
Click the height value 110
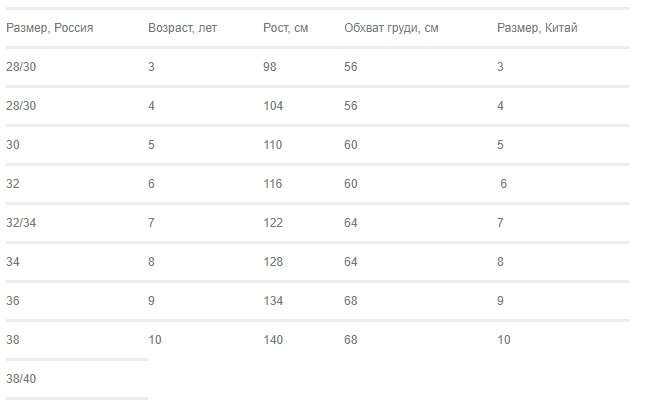pos(273,145)
